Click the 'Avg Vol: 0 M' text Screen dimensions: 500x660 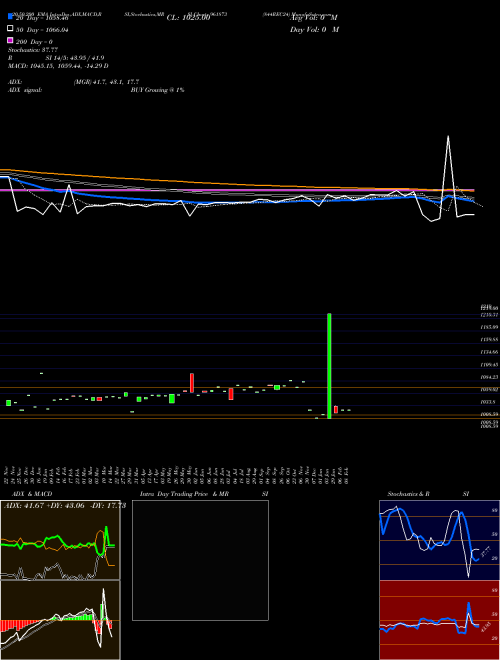tap(314, 18)
